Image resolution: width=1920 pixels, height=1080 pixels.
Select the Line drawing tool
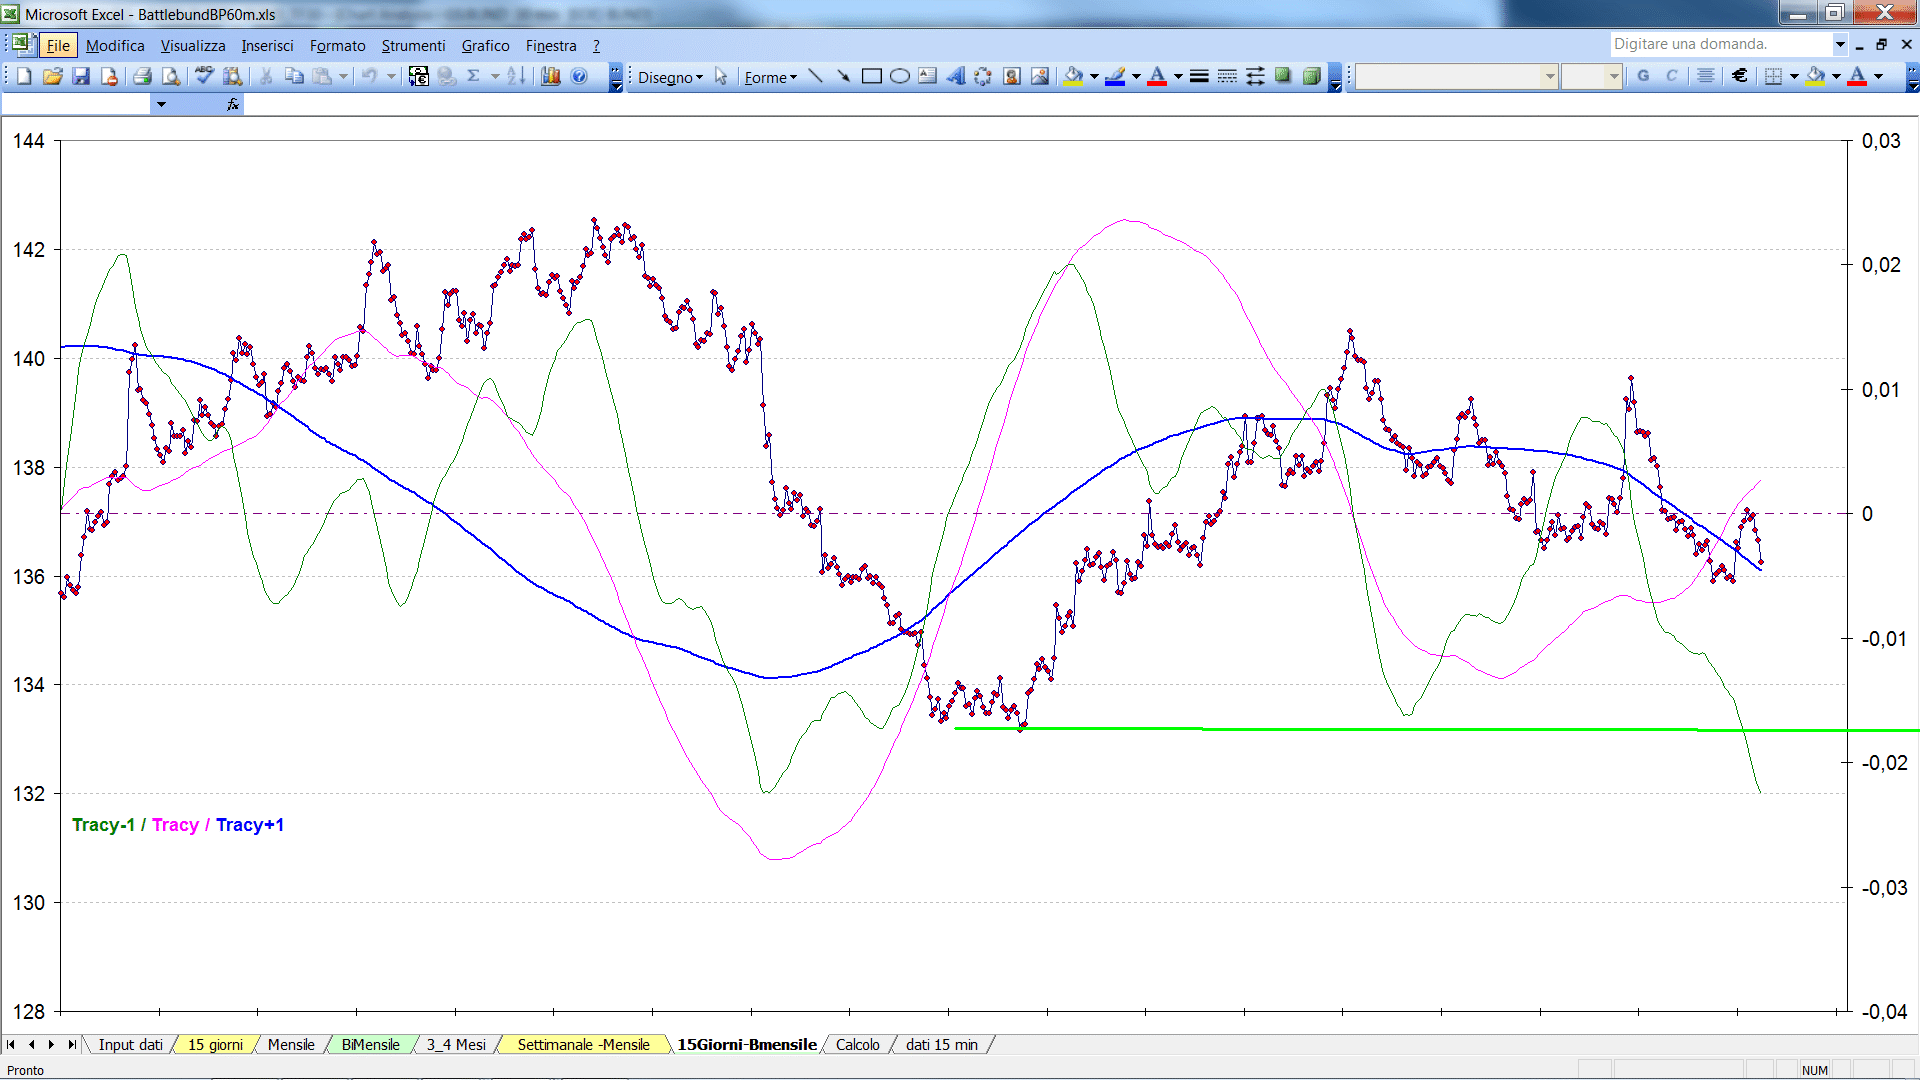click(815, 76)
